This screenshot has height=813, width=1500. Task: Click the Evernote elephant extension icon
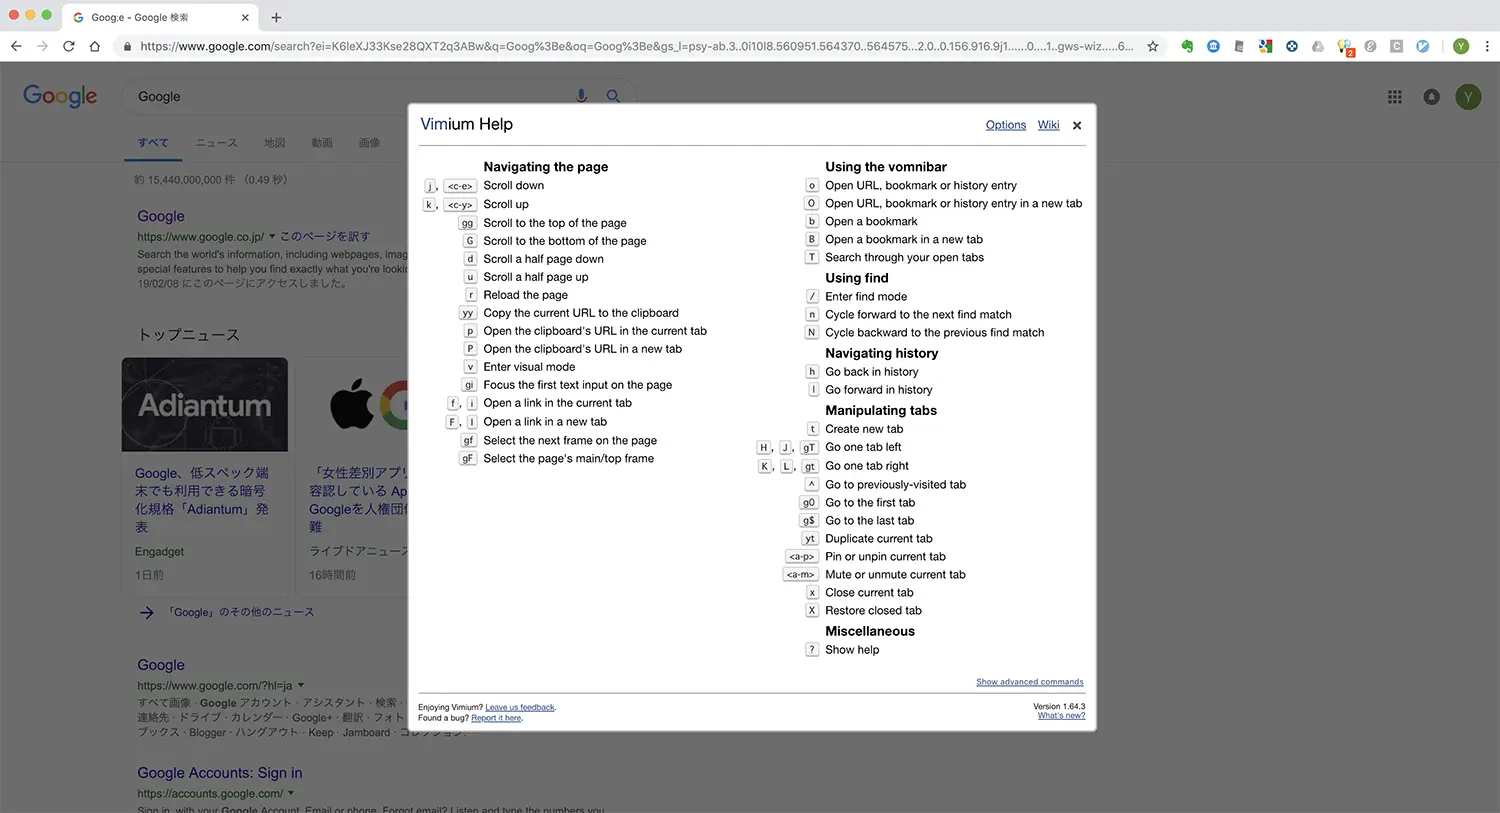(1187, 46)
